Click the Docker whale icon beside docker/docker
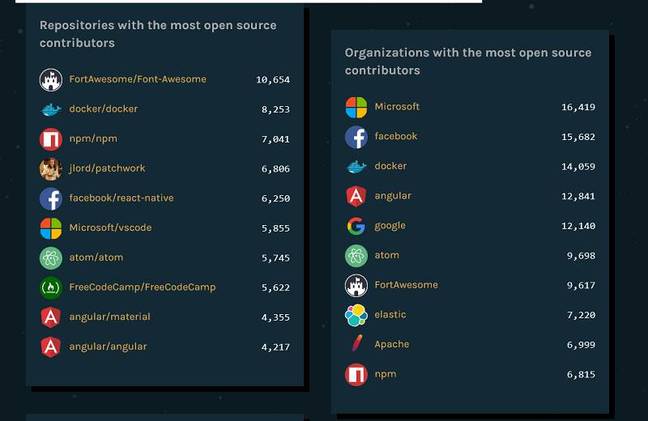648x421 pixels. [51, 109]
